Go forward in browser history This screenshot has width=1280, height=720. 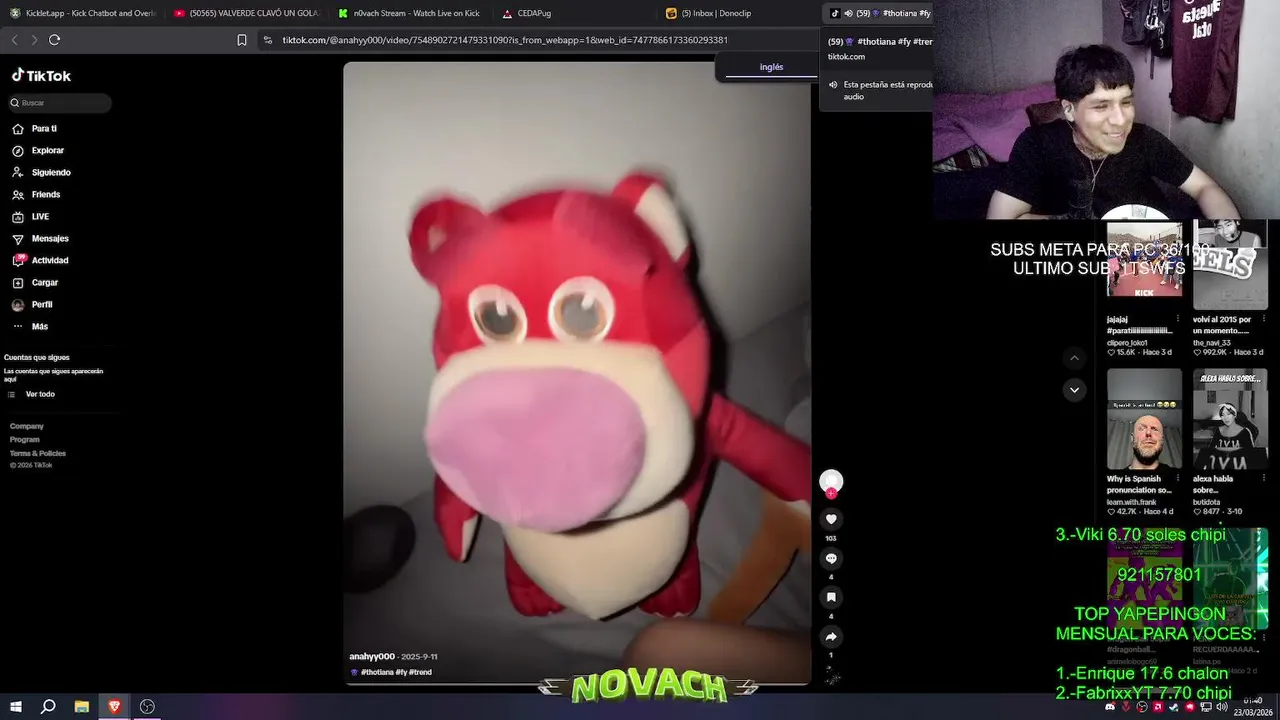[x=34, y=40]
